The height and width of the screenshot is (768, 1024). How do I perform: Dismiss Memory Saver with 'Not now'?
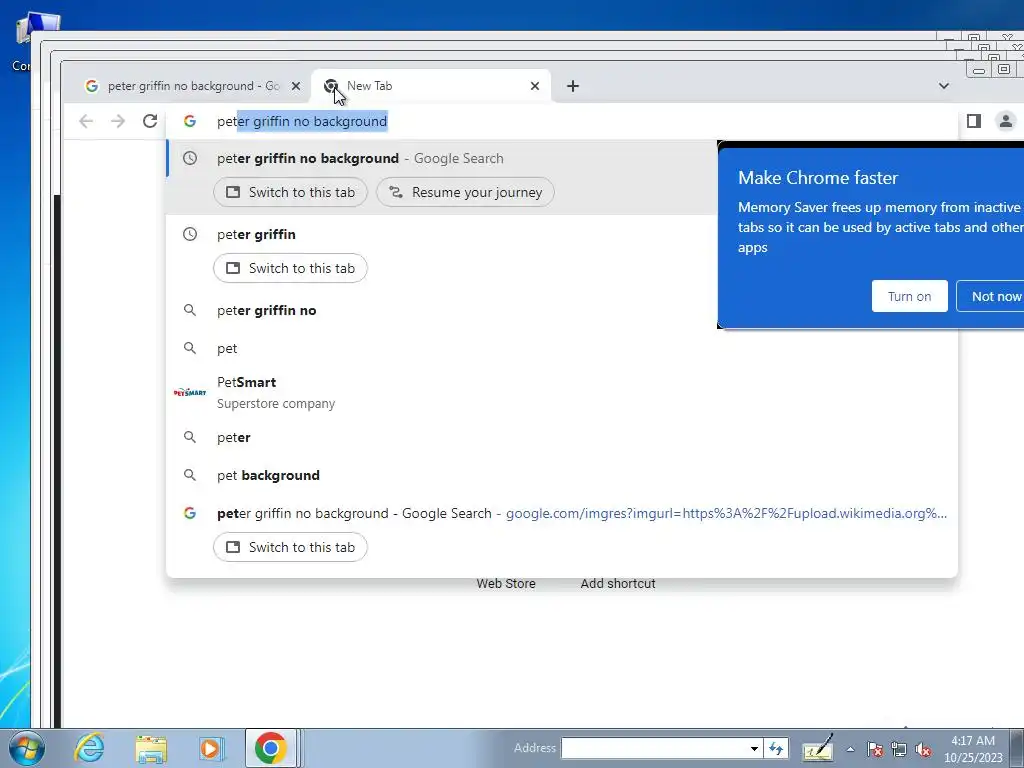(991, 296)
